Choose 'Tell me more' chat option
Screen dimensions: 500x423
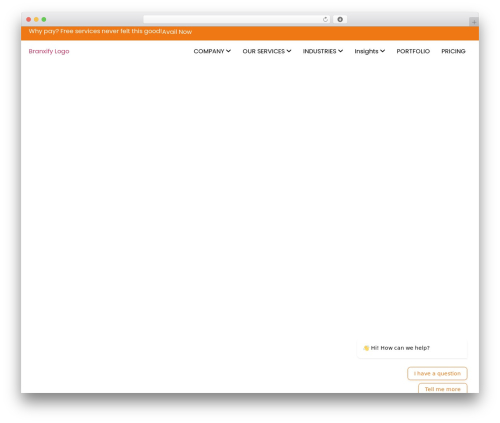point(443,389)
